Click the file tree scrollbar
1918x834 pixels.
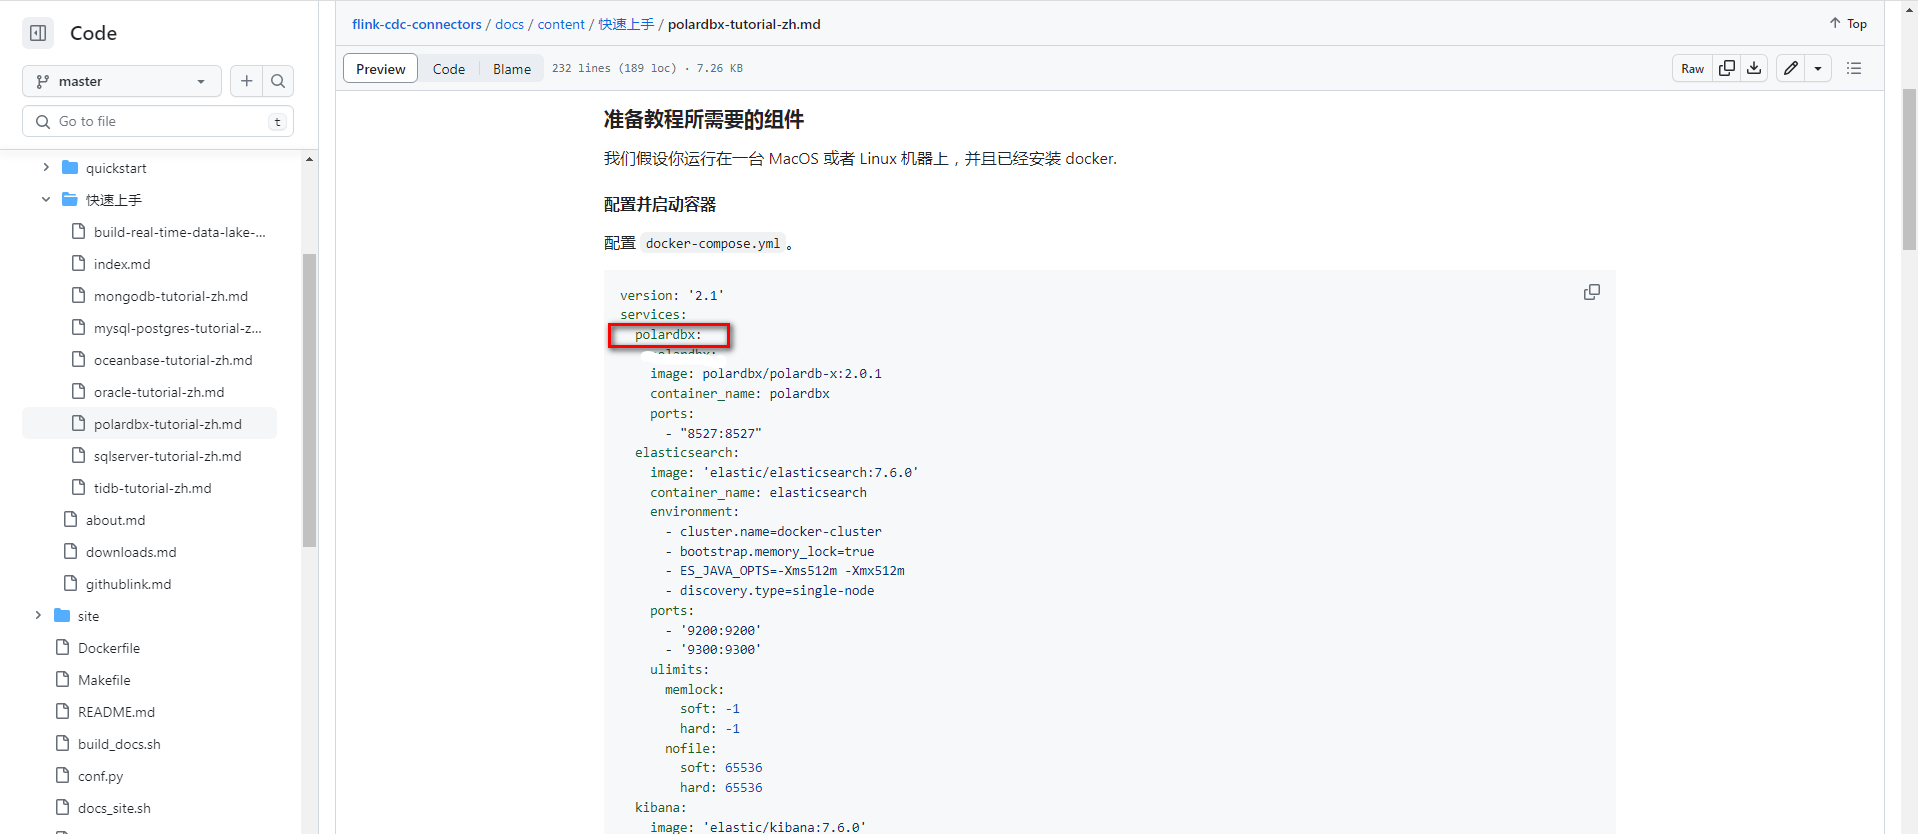[310, 400]
